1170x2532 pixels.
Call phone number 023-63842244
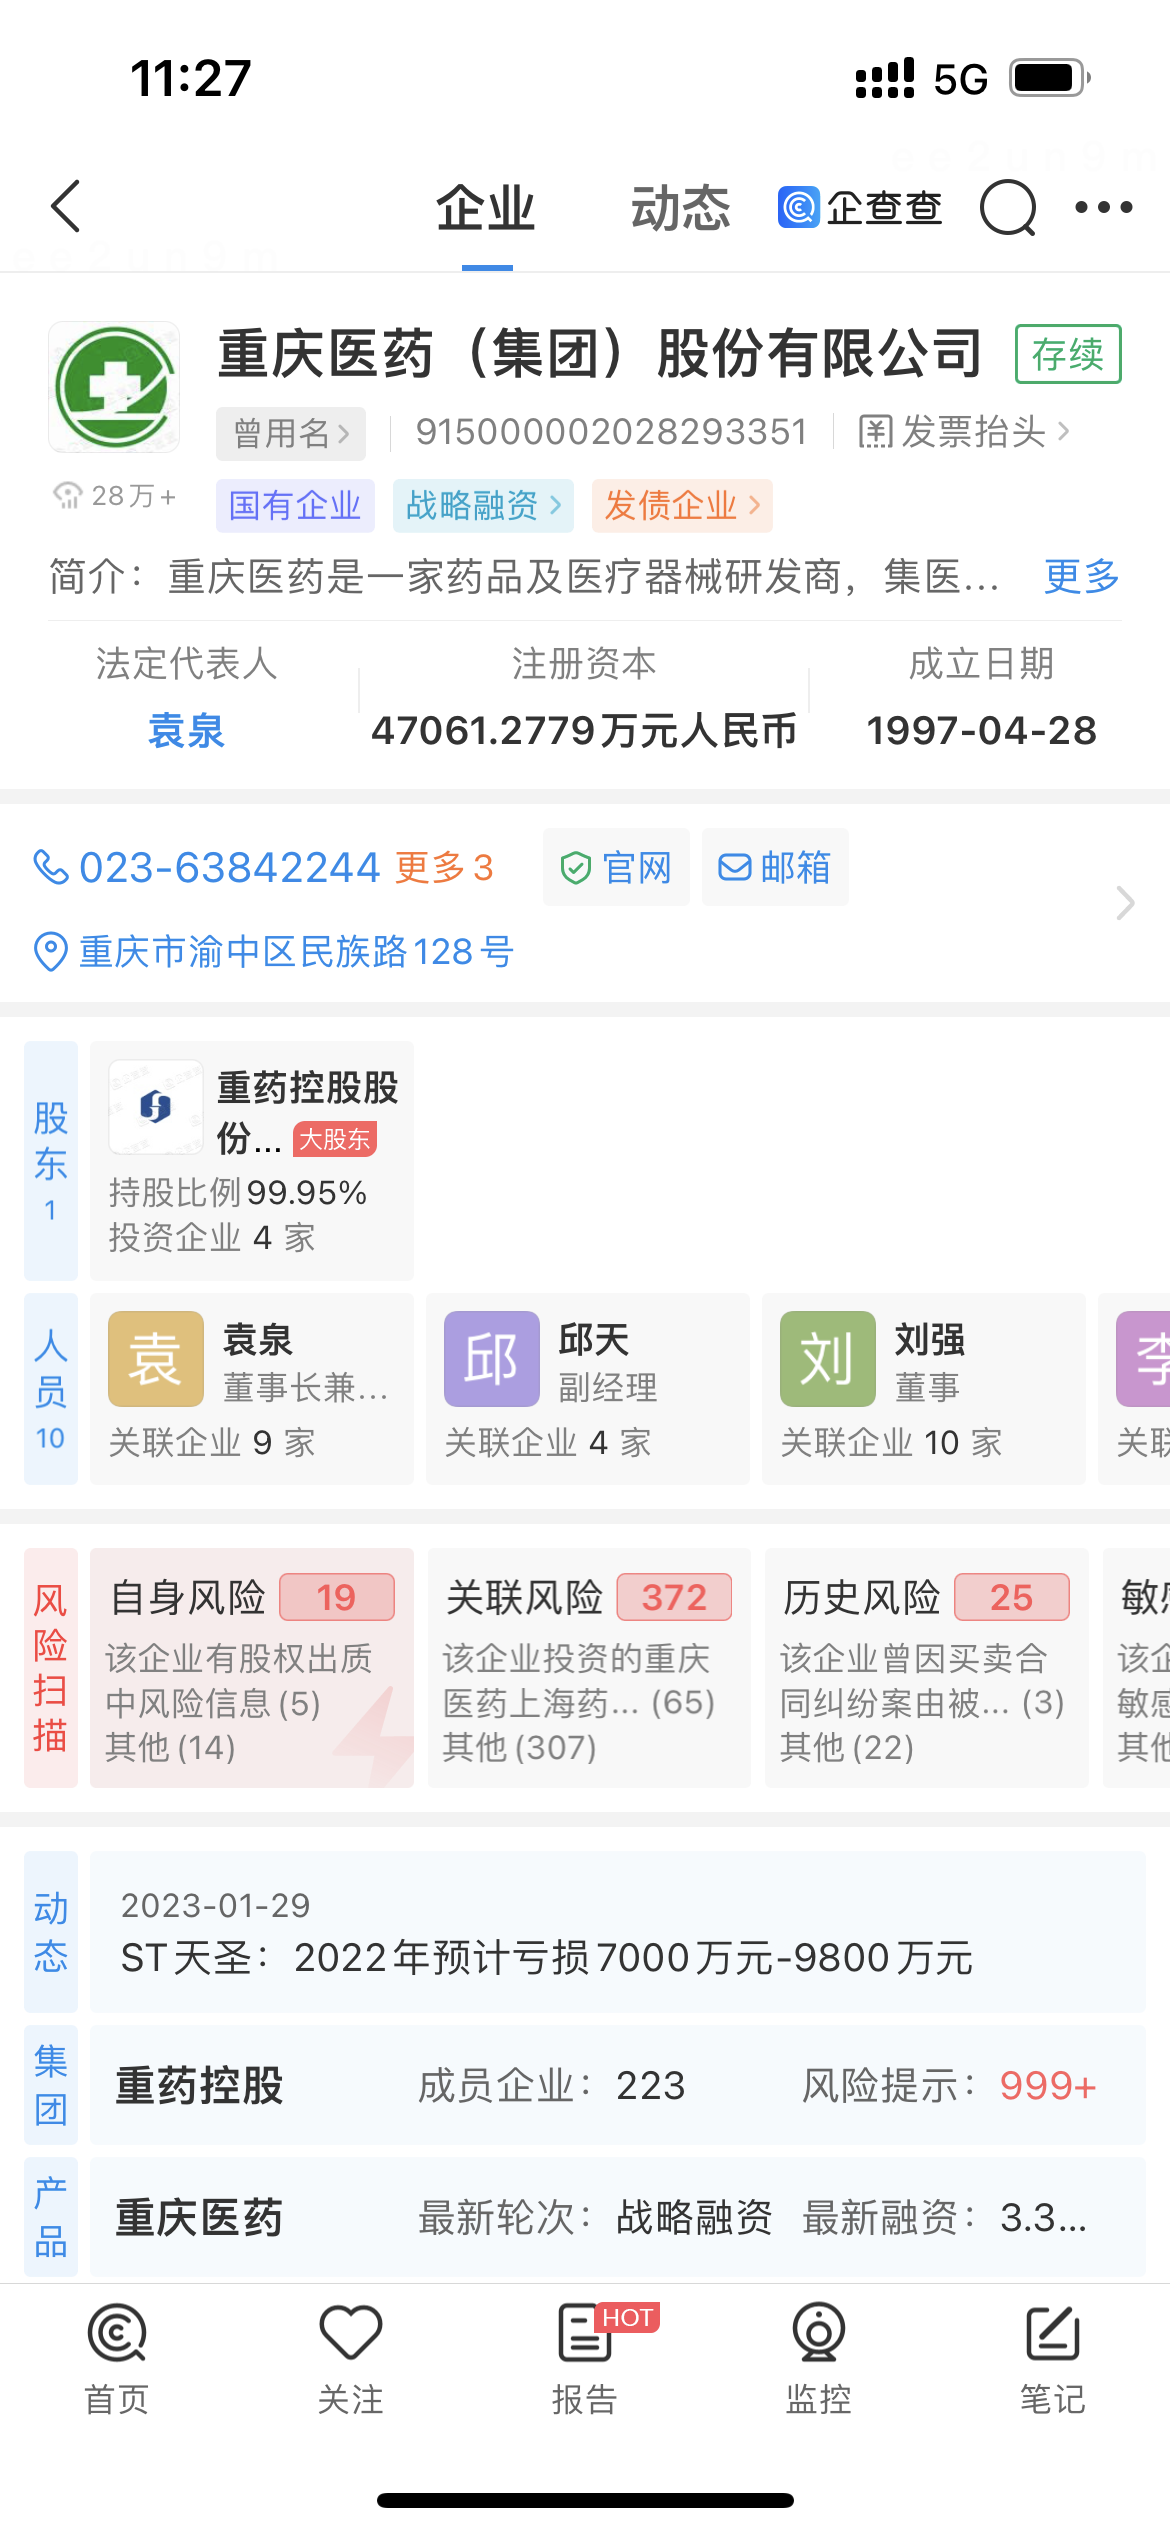tap(229, 867)
